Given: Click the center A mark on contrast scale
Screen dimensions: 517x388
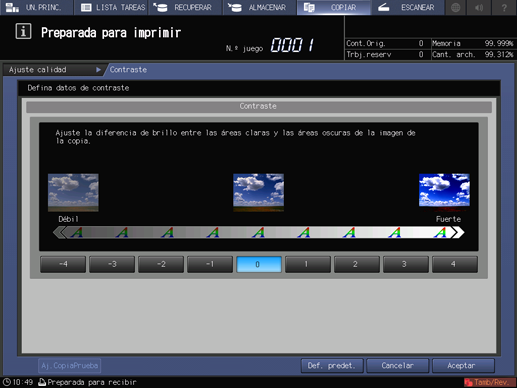Looking at the screenshot, I should [x=259, y=232].
